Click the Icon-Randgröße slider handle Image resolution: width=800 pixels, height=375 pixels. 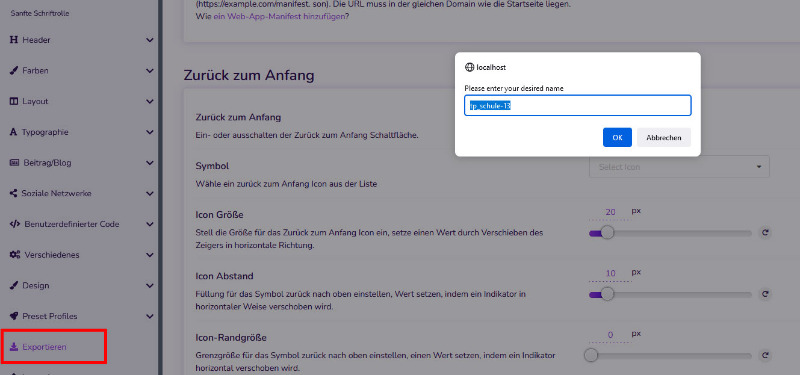(591, 355)
